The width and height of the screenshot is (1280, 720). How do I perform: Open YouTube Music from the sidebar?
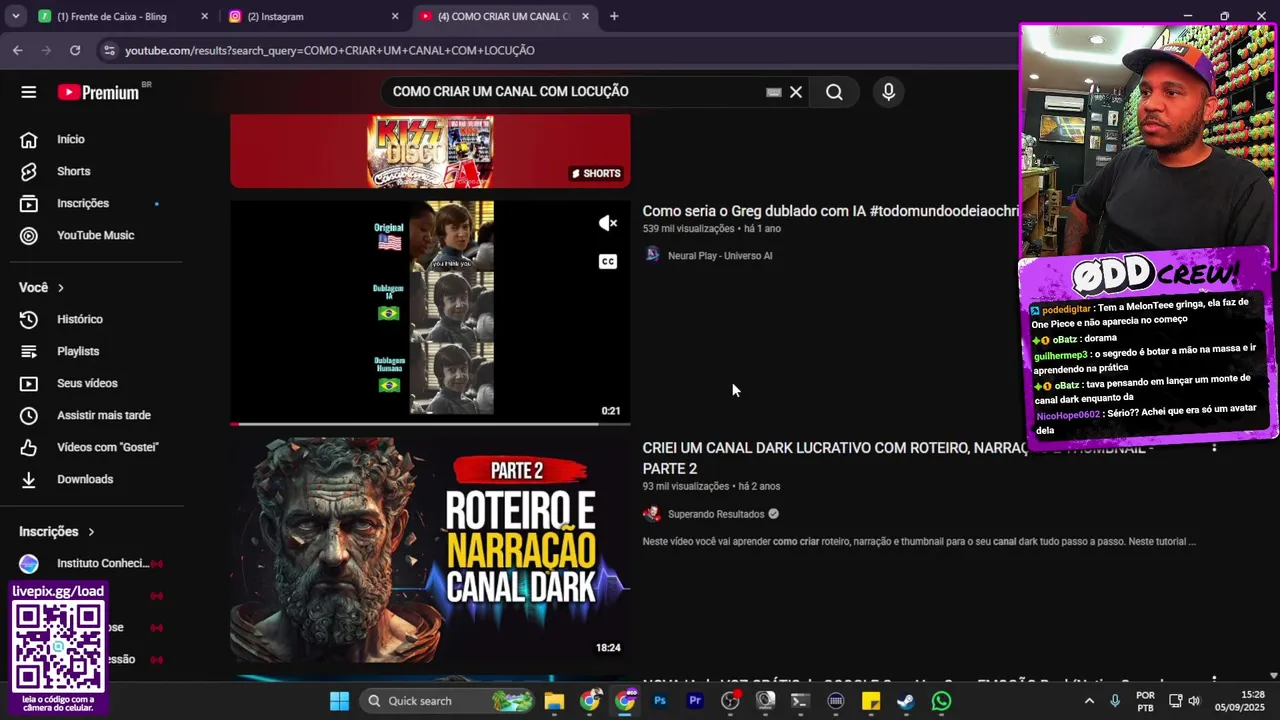[x=94, y=235]
